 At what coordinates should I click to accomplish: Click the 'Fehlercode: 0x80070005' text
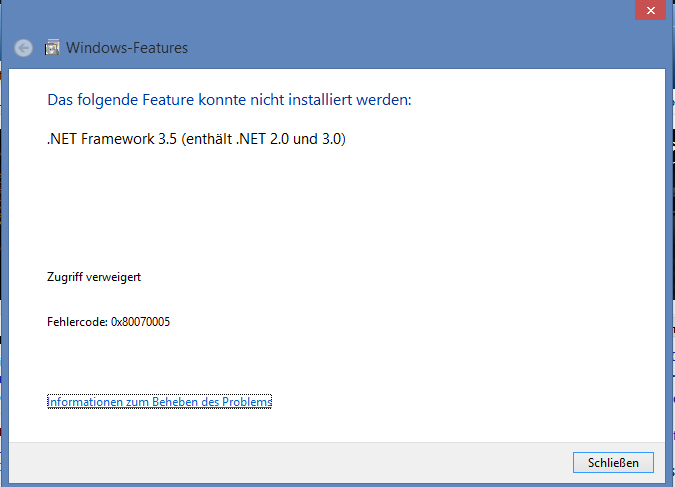(108, 322)
